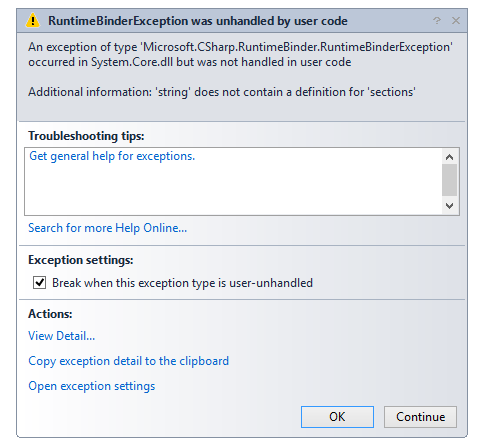Click the dialog title RuntimeBinderException text
Viewport: 483px width, 447px height.
198,21
